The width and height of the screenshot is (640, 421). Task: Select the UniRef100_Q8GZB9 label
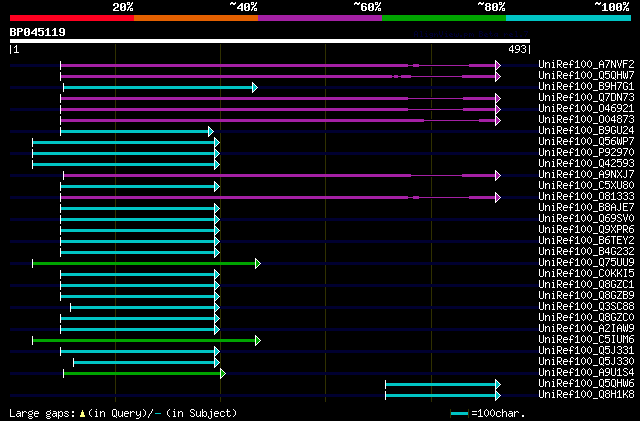click(x=586, y=296)
